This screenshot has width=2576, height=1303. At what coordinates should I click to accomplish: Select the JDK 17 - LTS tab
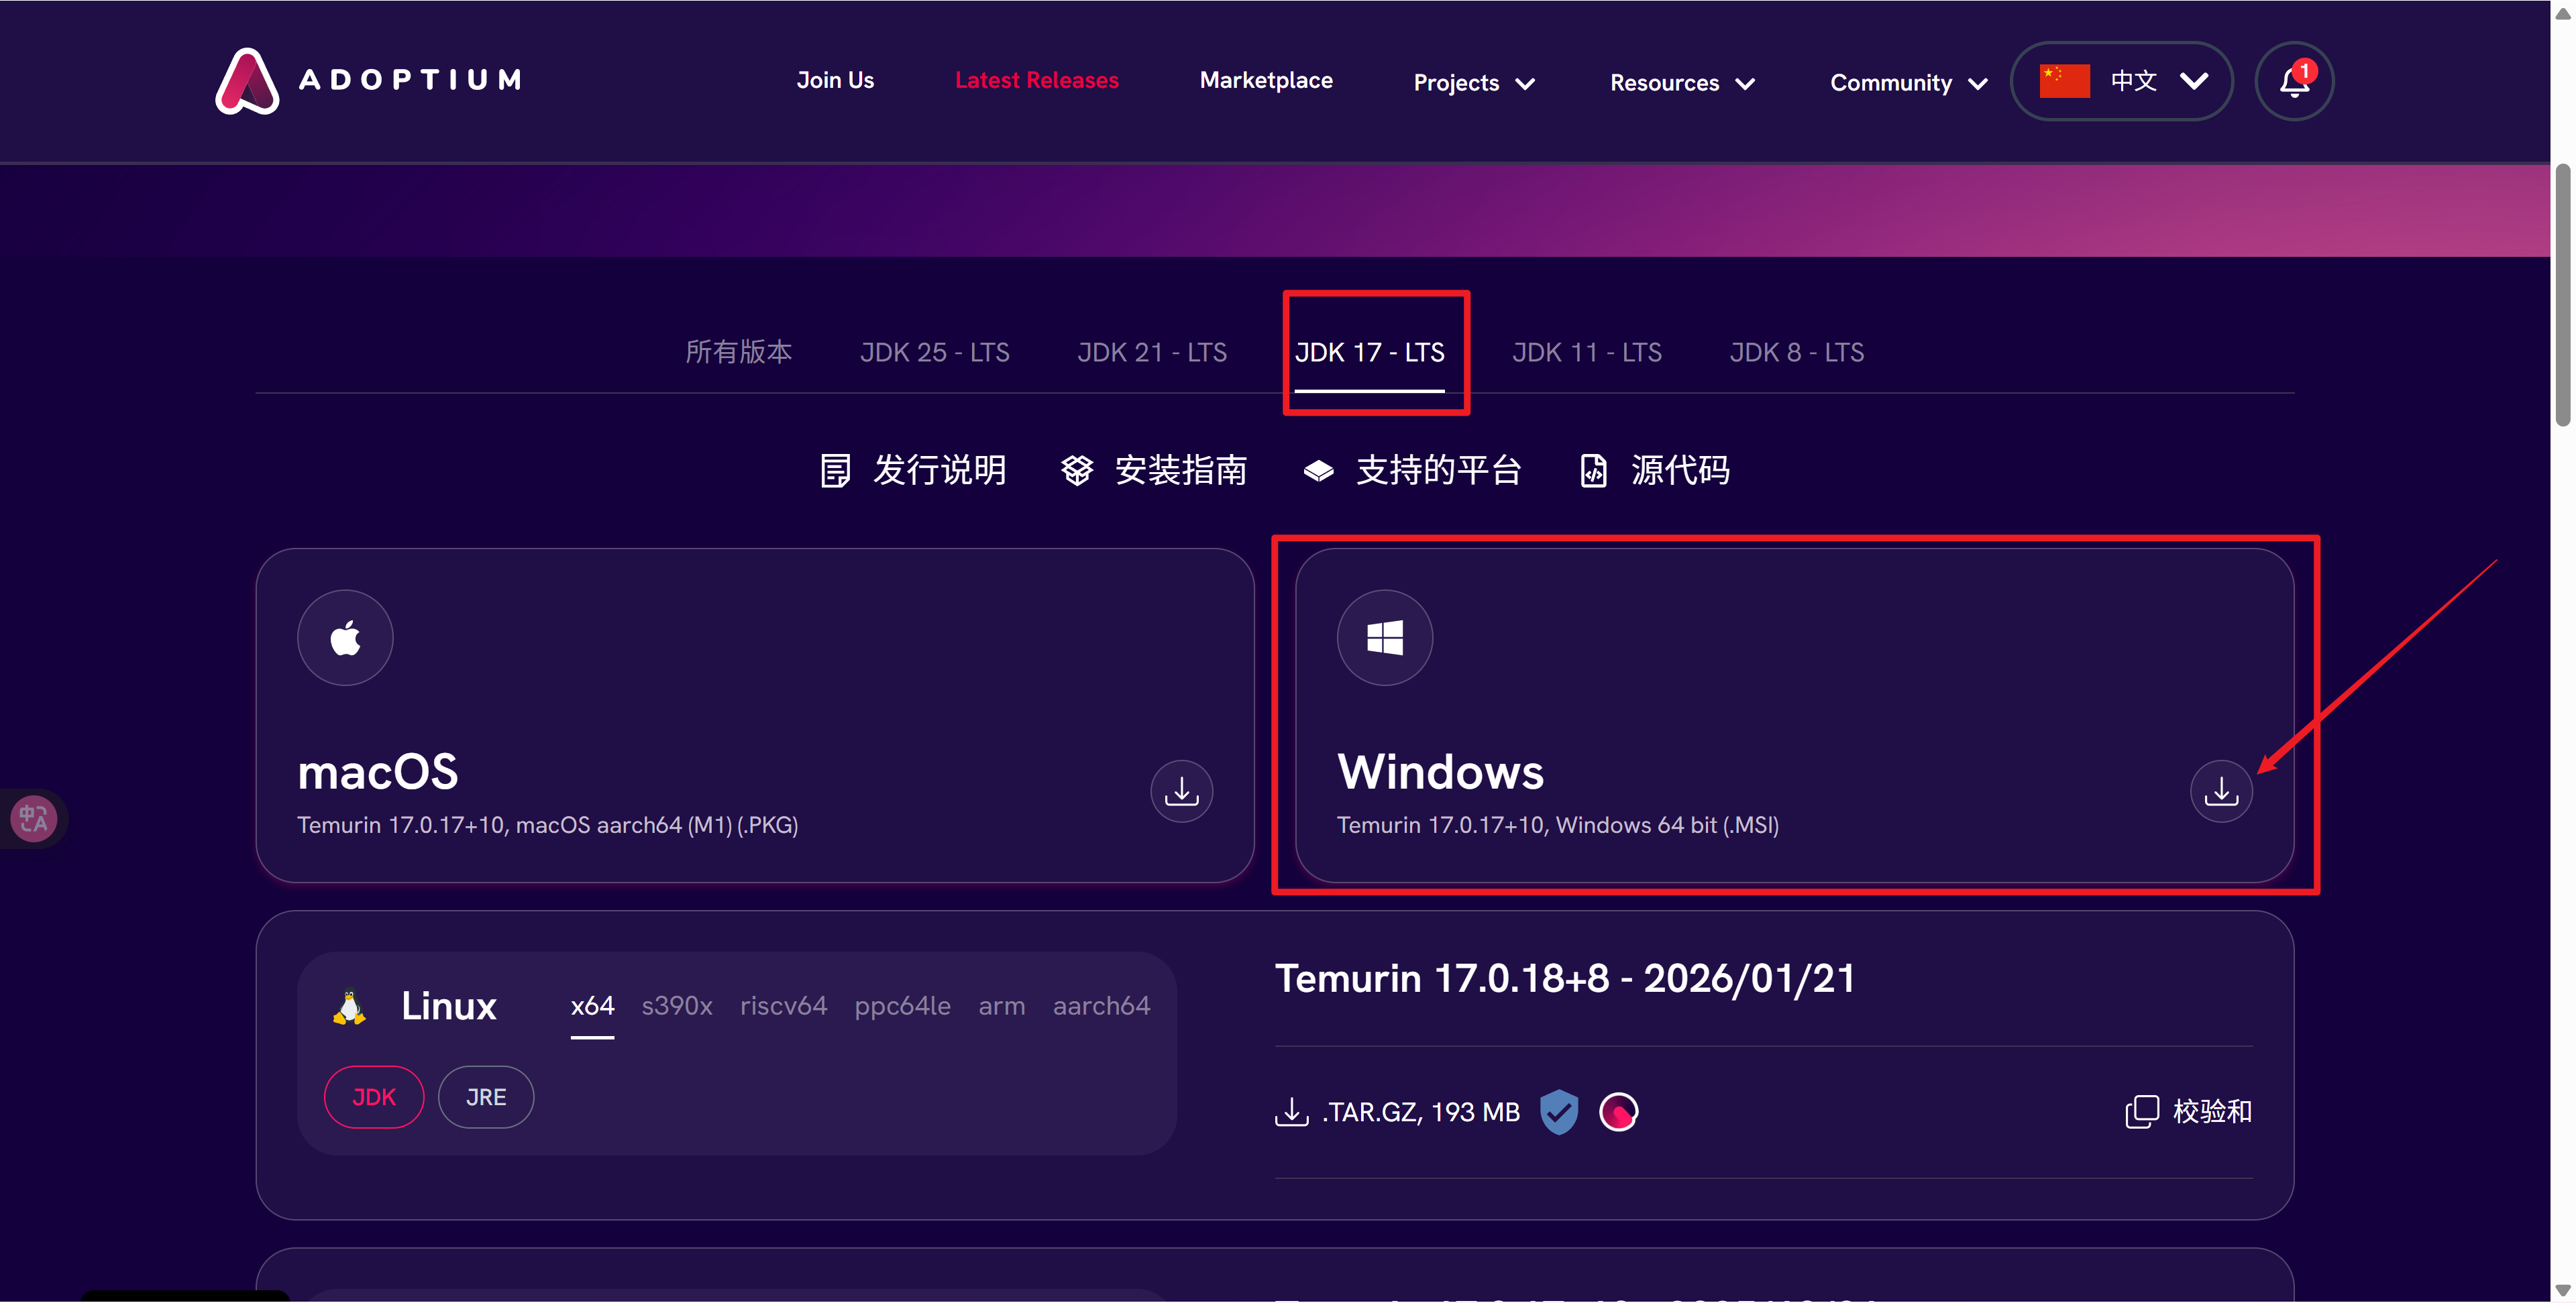1369,352
